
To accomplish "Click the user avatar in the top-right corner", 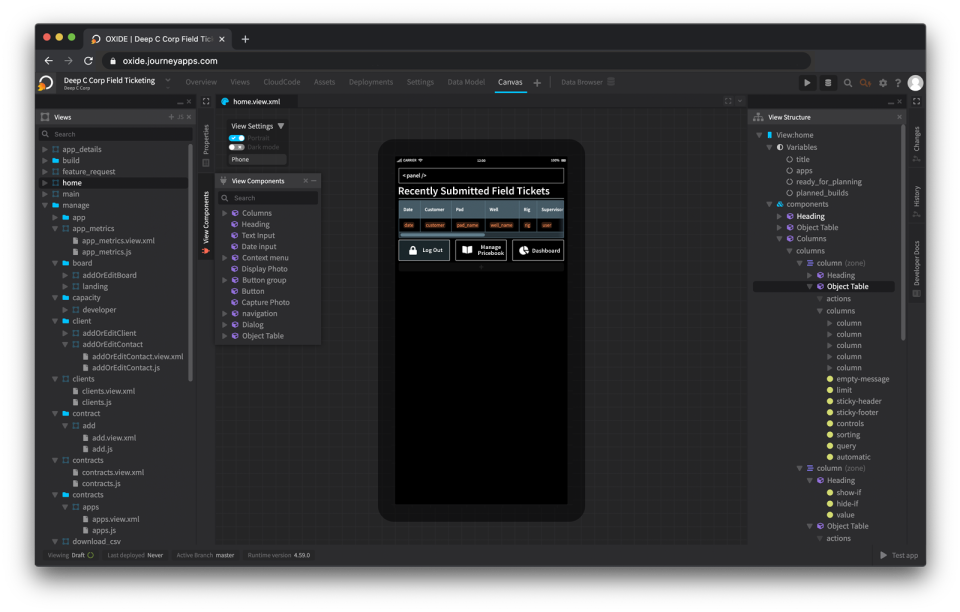I will 916,83.
